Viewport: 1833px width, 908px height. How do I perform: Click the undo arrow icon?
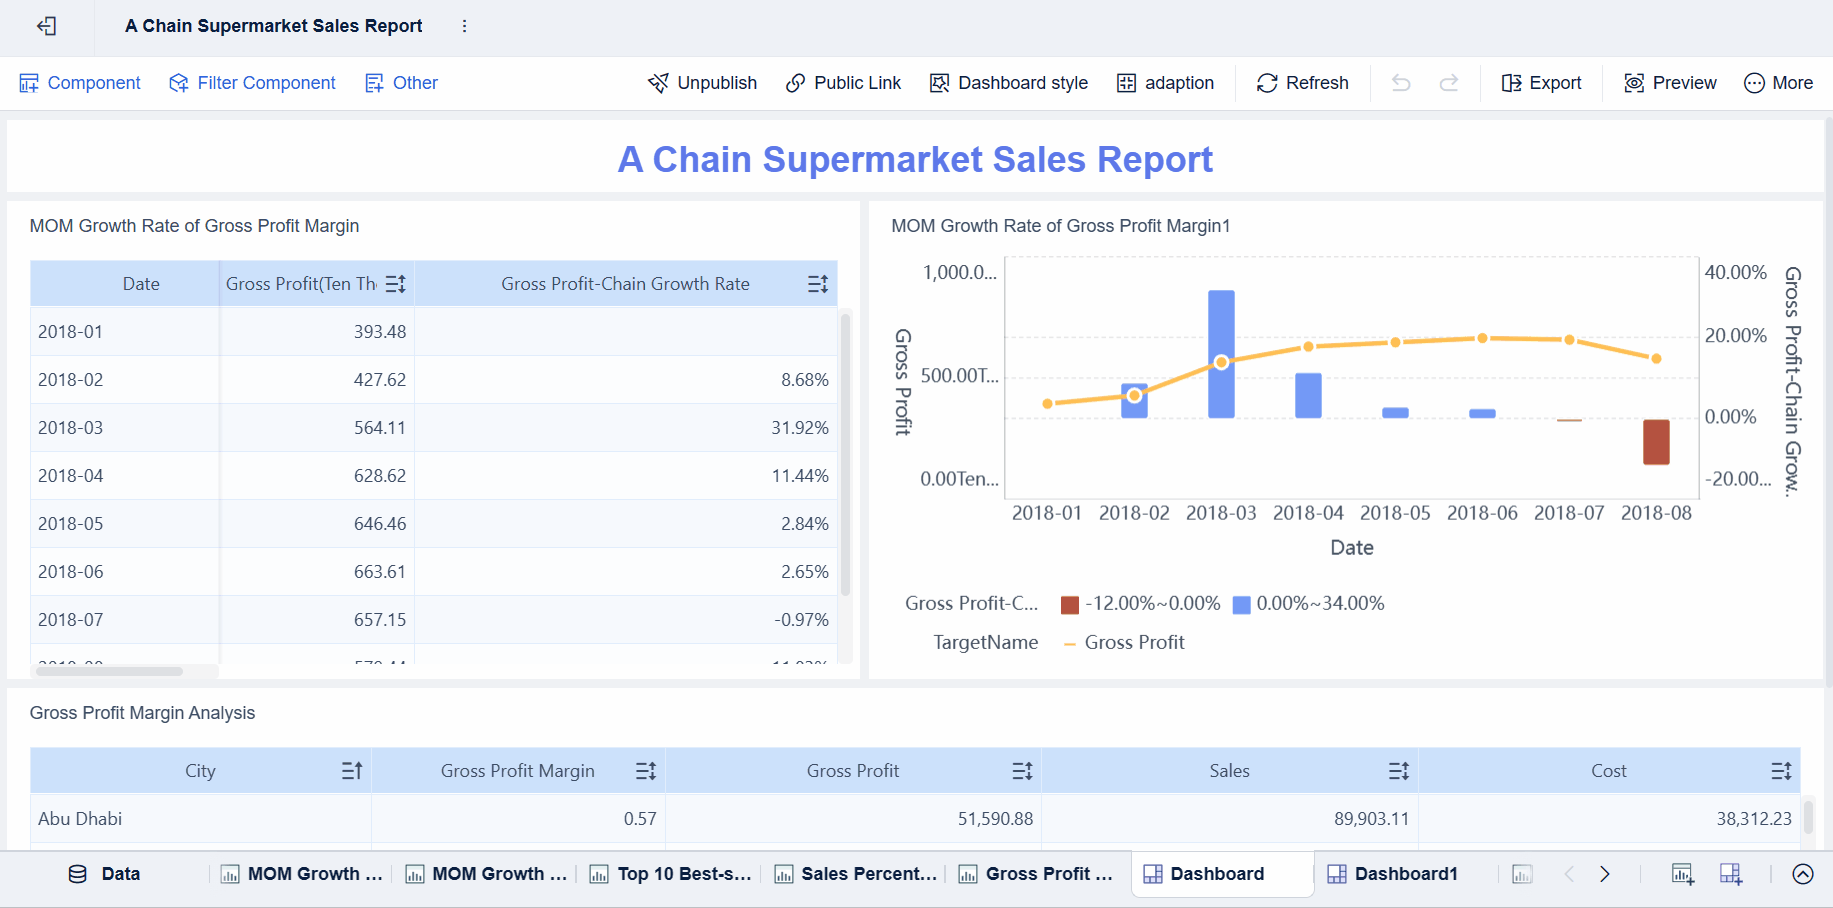(1401, 83)
